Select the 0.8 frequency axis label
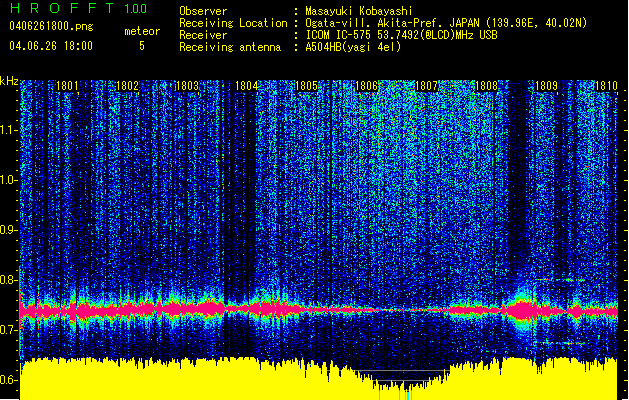The image size is (629, 400). pos(10,280)
